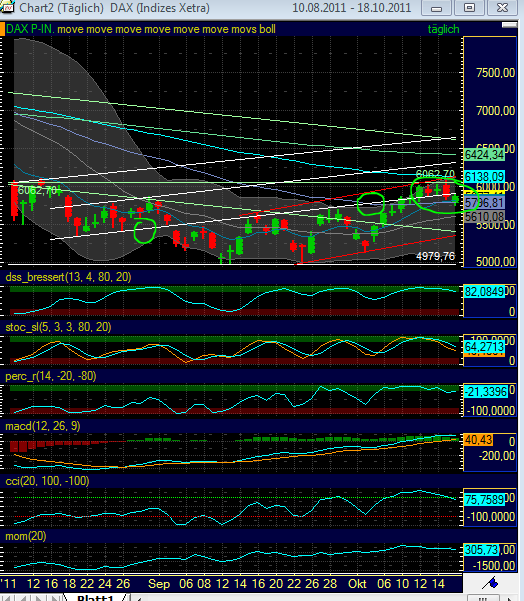
Task: Close the Chart2 window
Action: pyautogui.click(x=502, y=8)
